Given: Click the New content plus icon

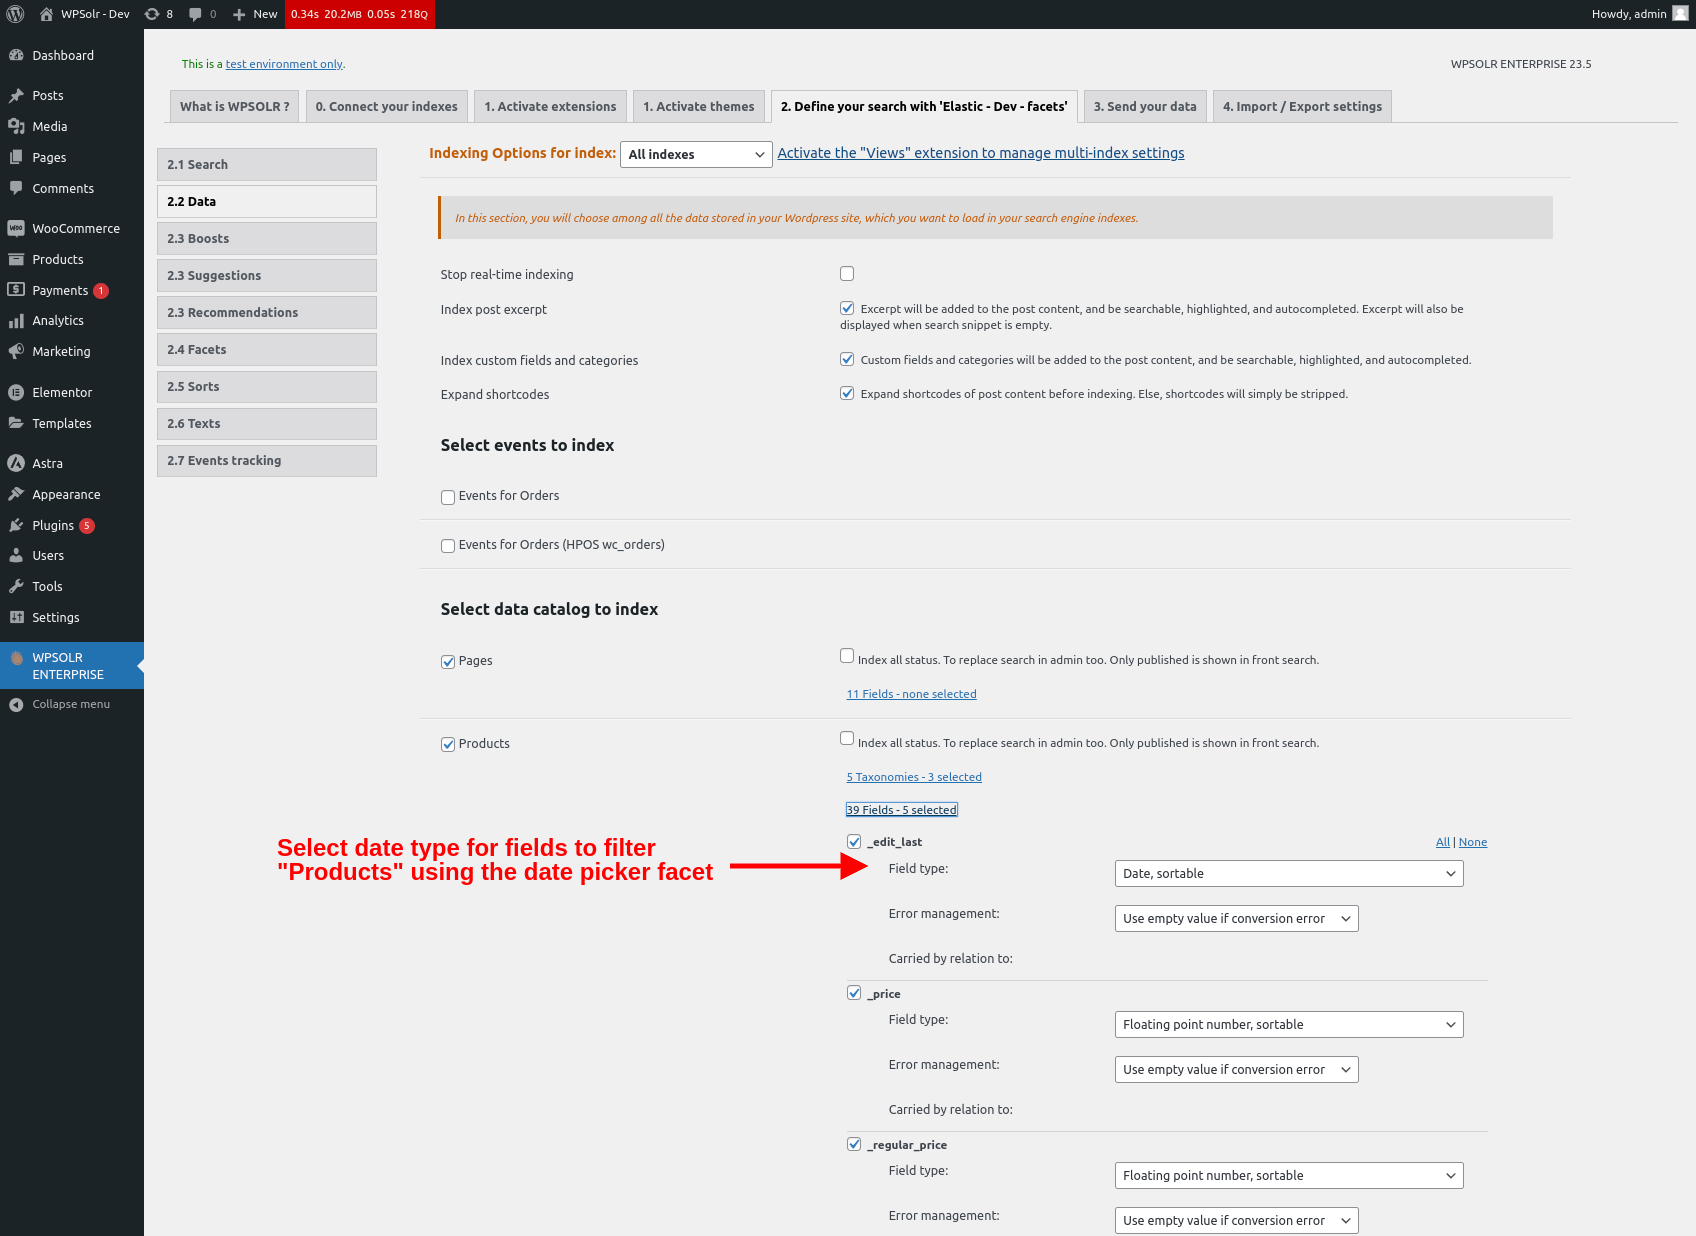Looking at the screenshot, I should [x=239, y=14].
